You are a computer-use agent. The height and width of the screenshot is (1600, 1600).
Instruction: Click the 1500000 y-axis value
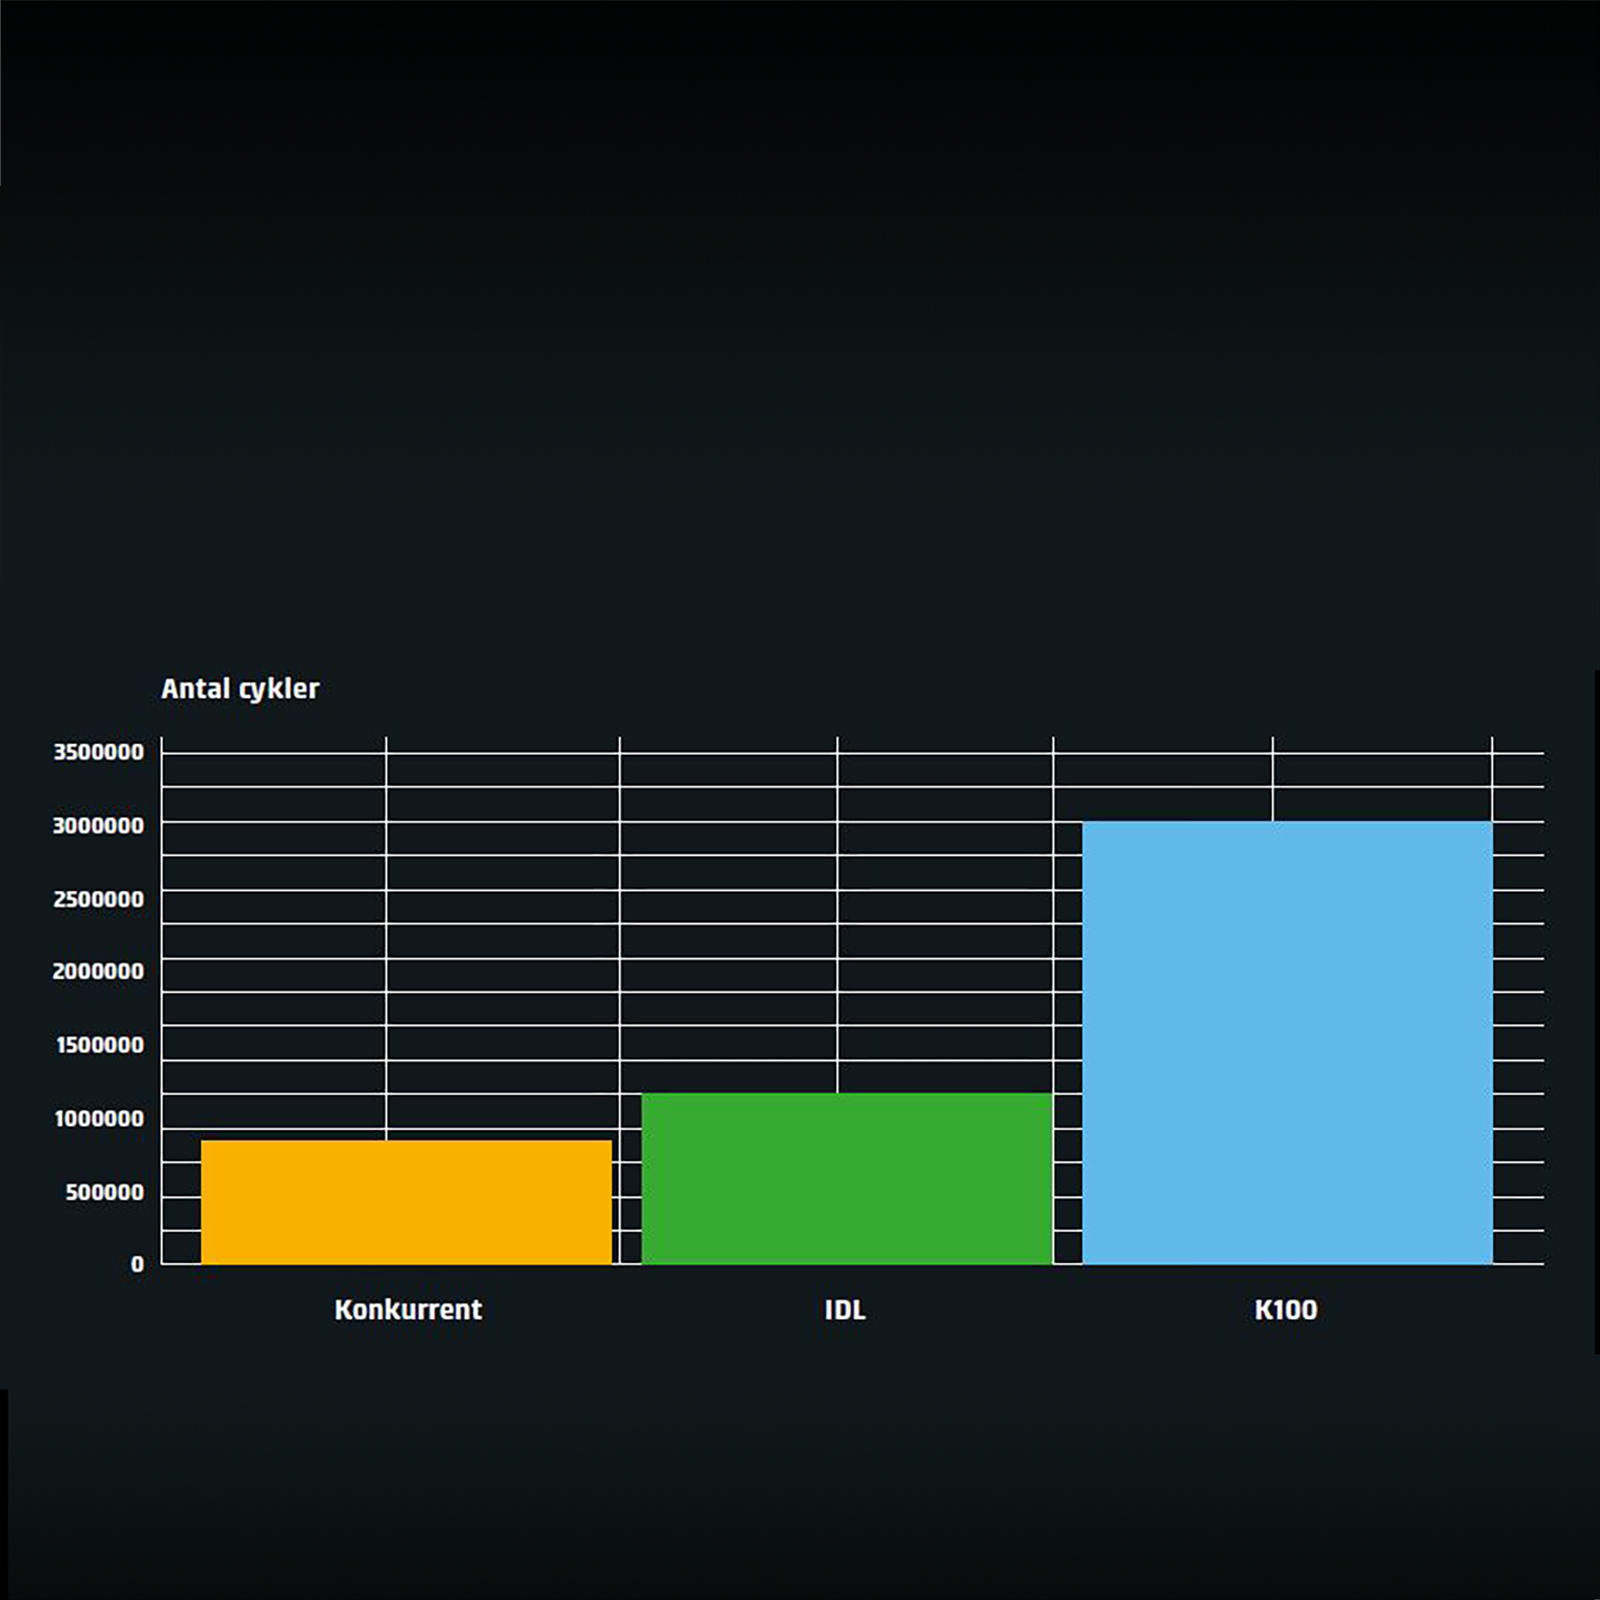tap(100, 1045)
